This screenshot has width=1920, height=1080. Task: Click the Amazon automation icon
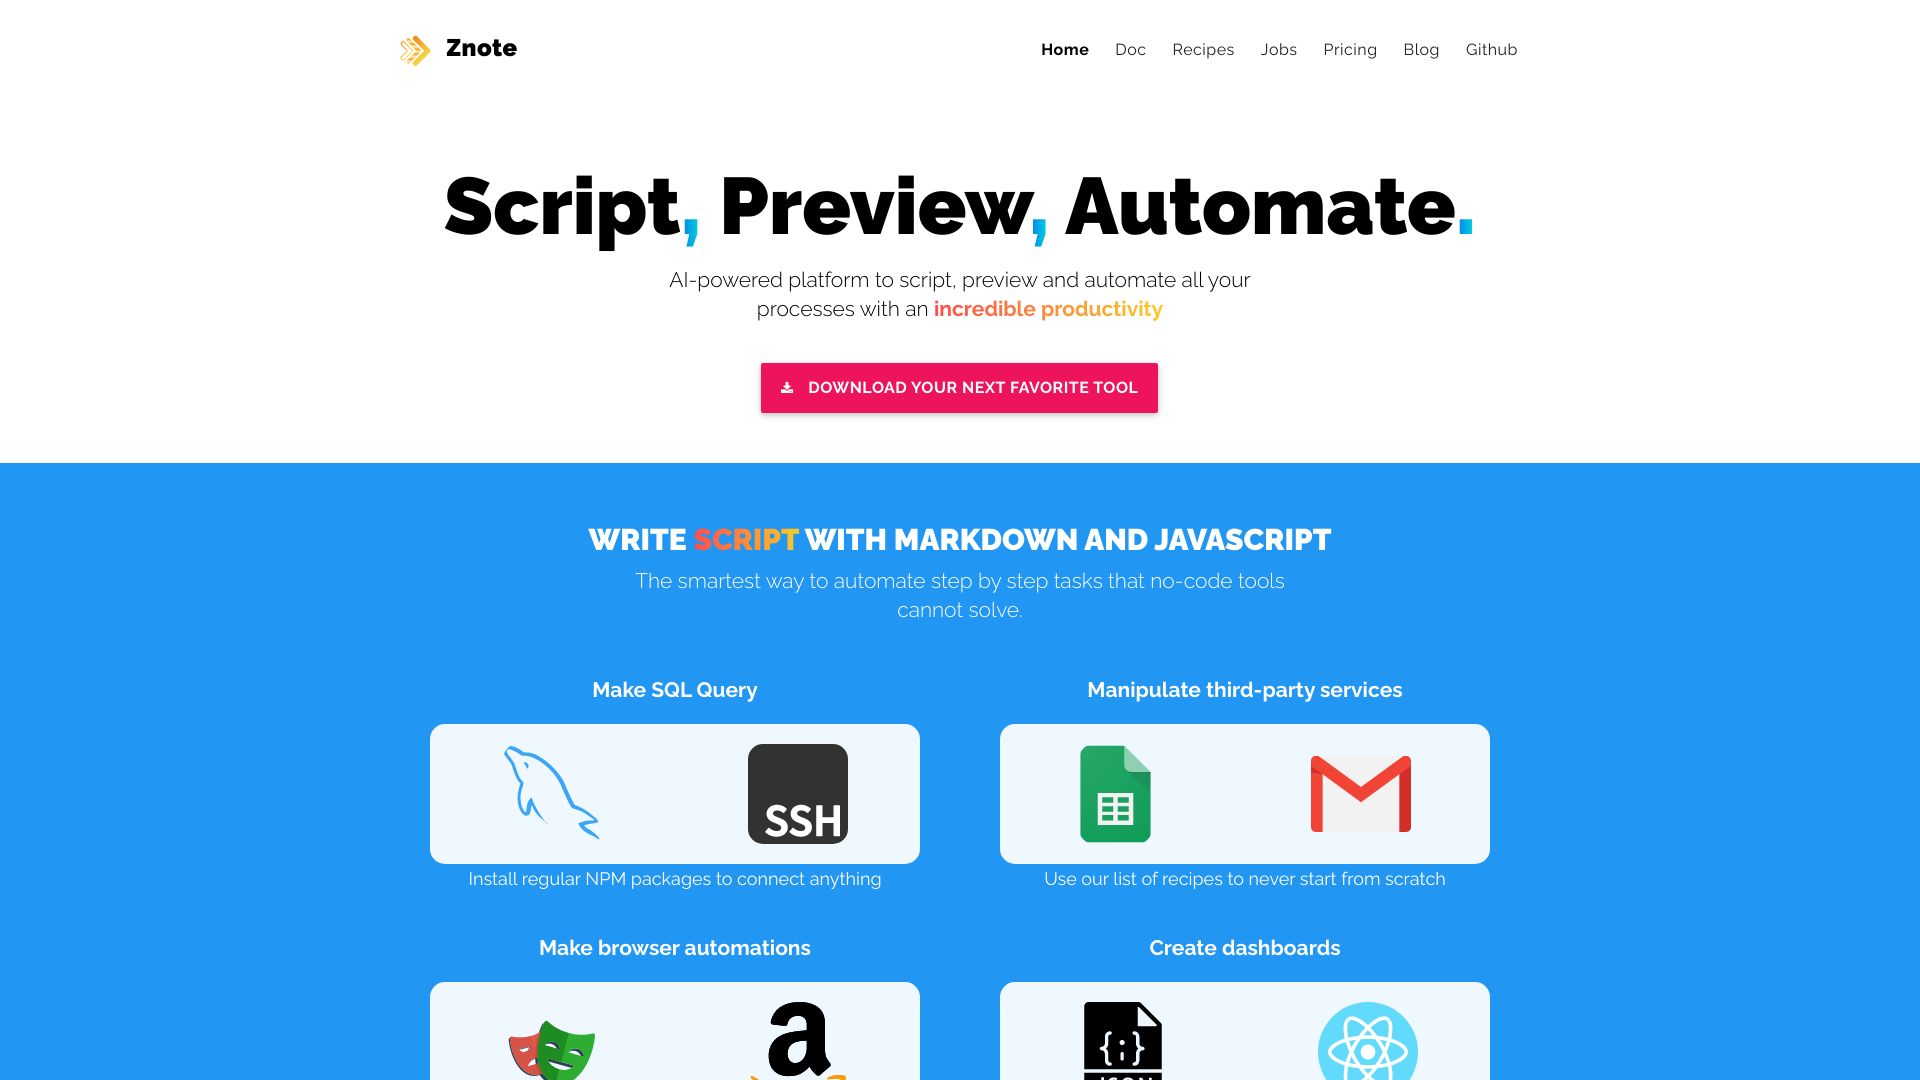(x=796, y=1042)
